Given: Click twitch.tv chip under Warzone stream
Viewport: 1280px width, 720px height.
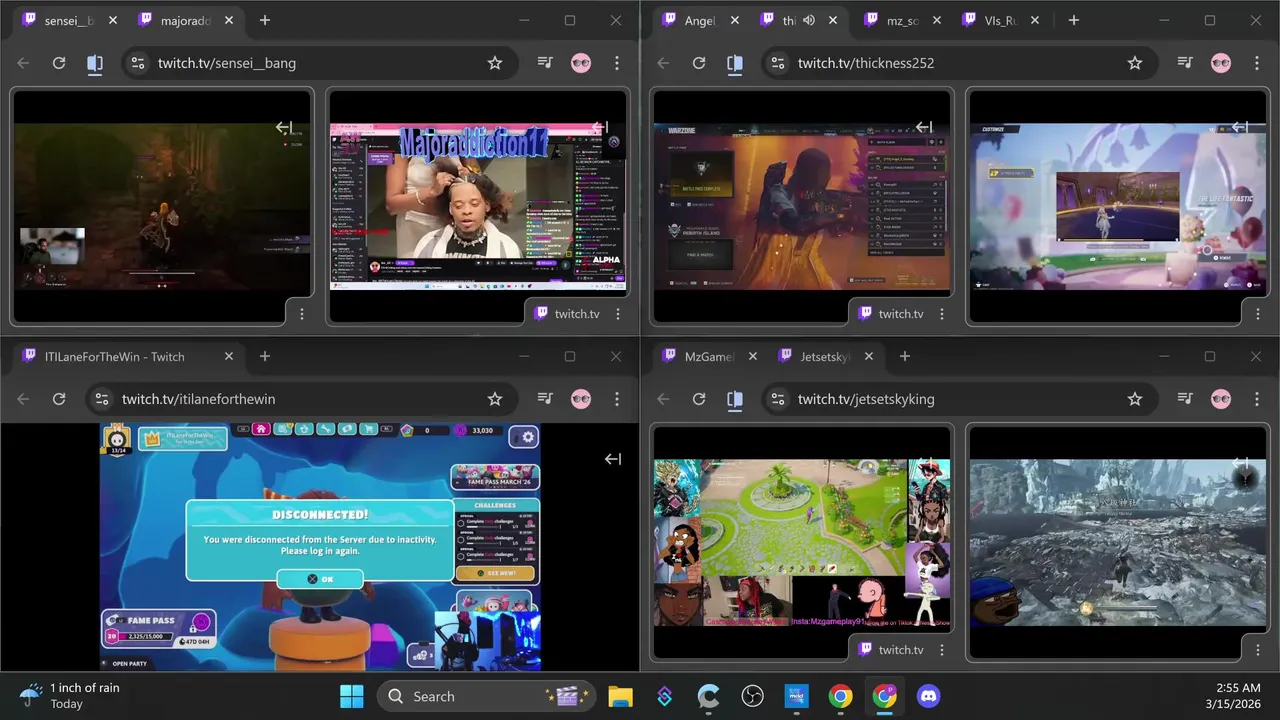Looking at the screenshot, I should tap(890, 313).
